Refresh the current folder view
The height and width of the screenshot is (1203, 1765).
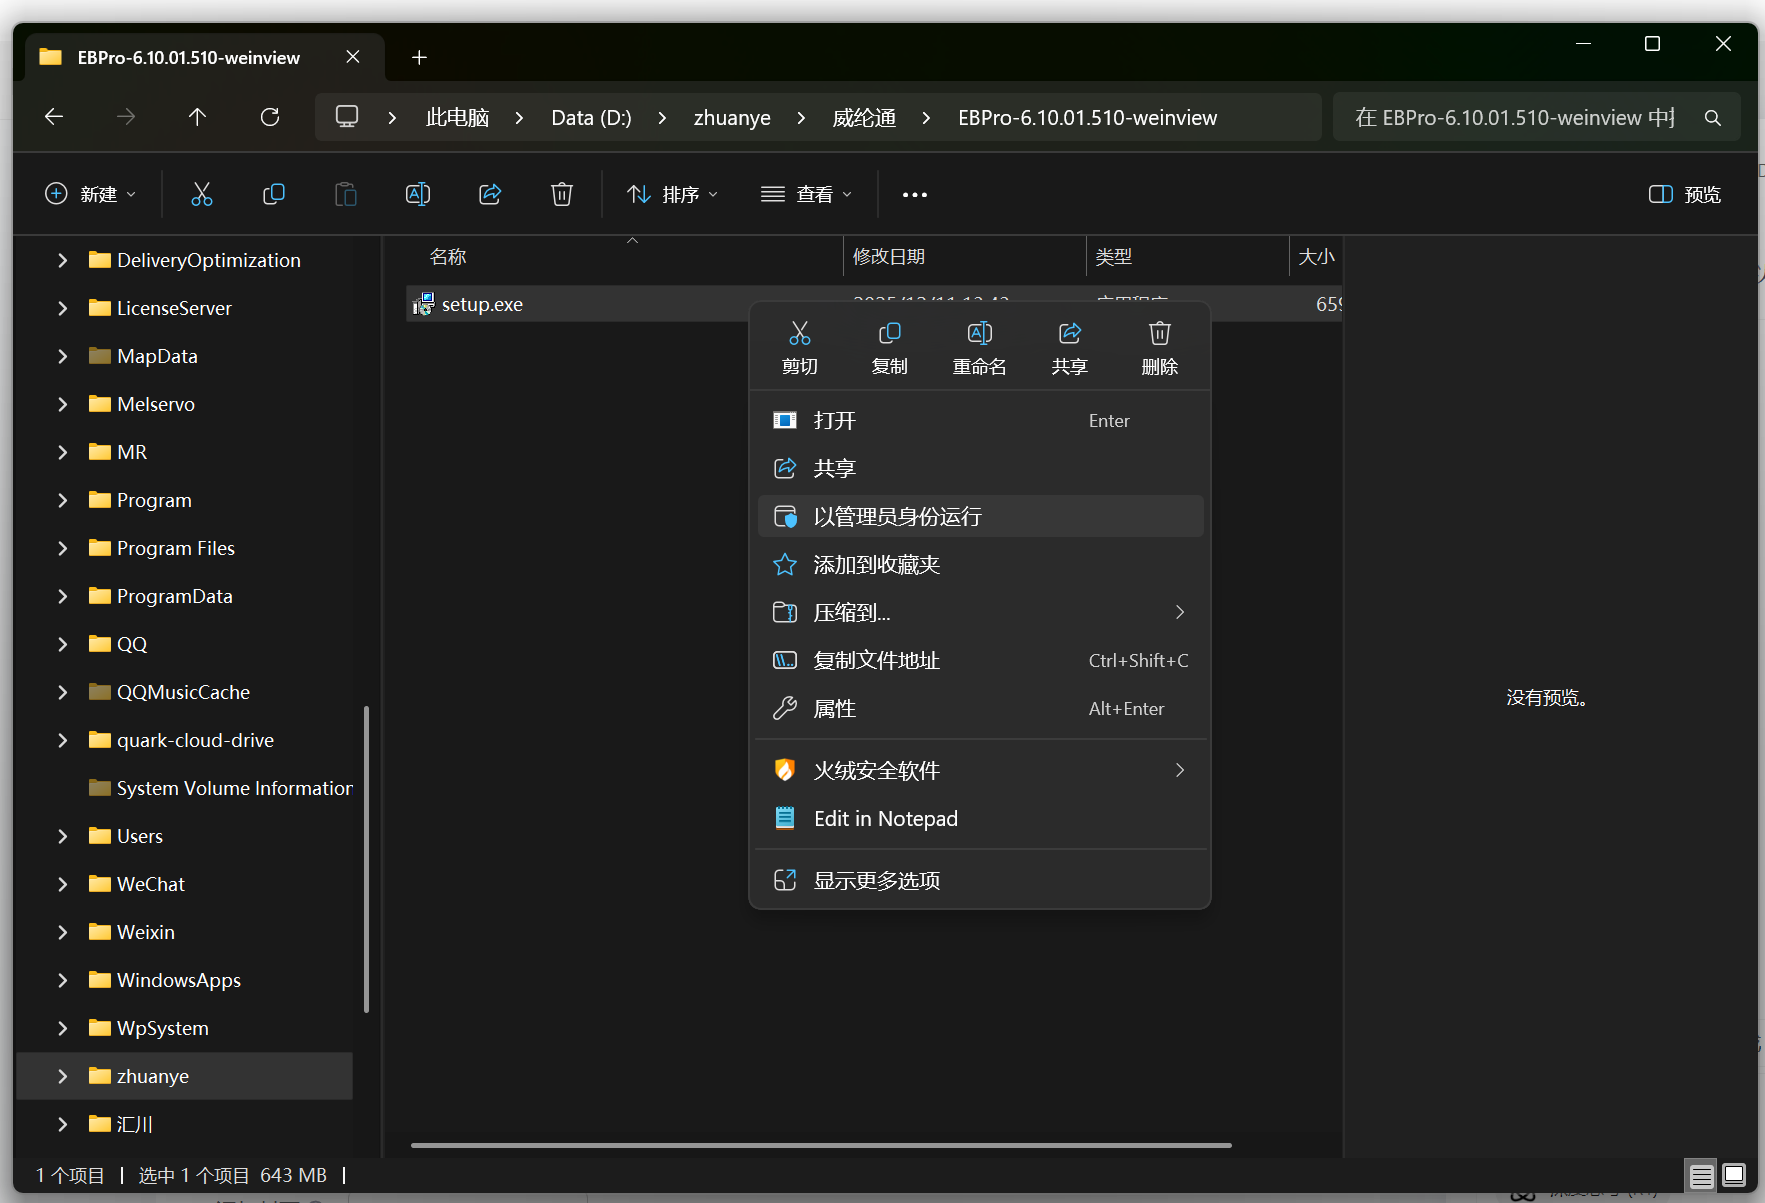(270, 117)
